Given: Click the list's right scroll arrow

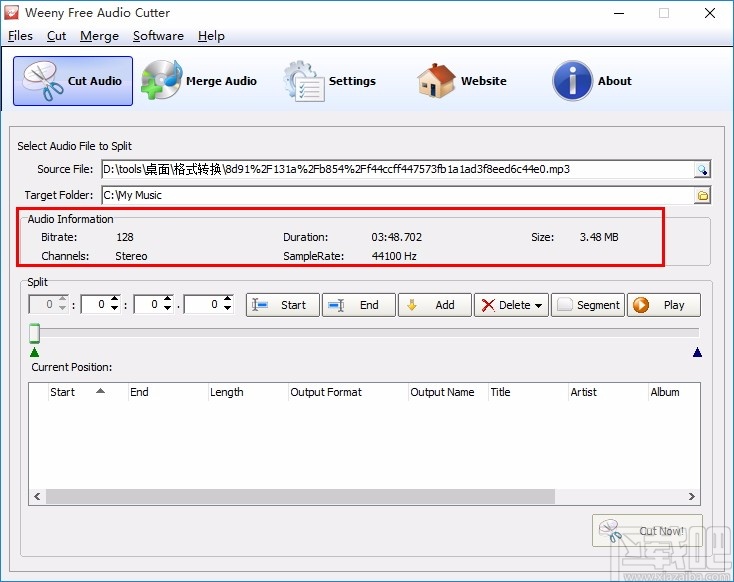Looking at the screenshot, I should coord(692,496).
